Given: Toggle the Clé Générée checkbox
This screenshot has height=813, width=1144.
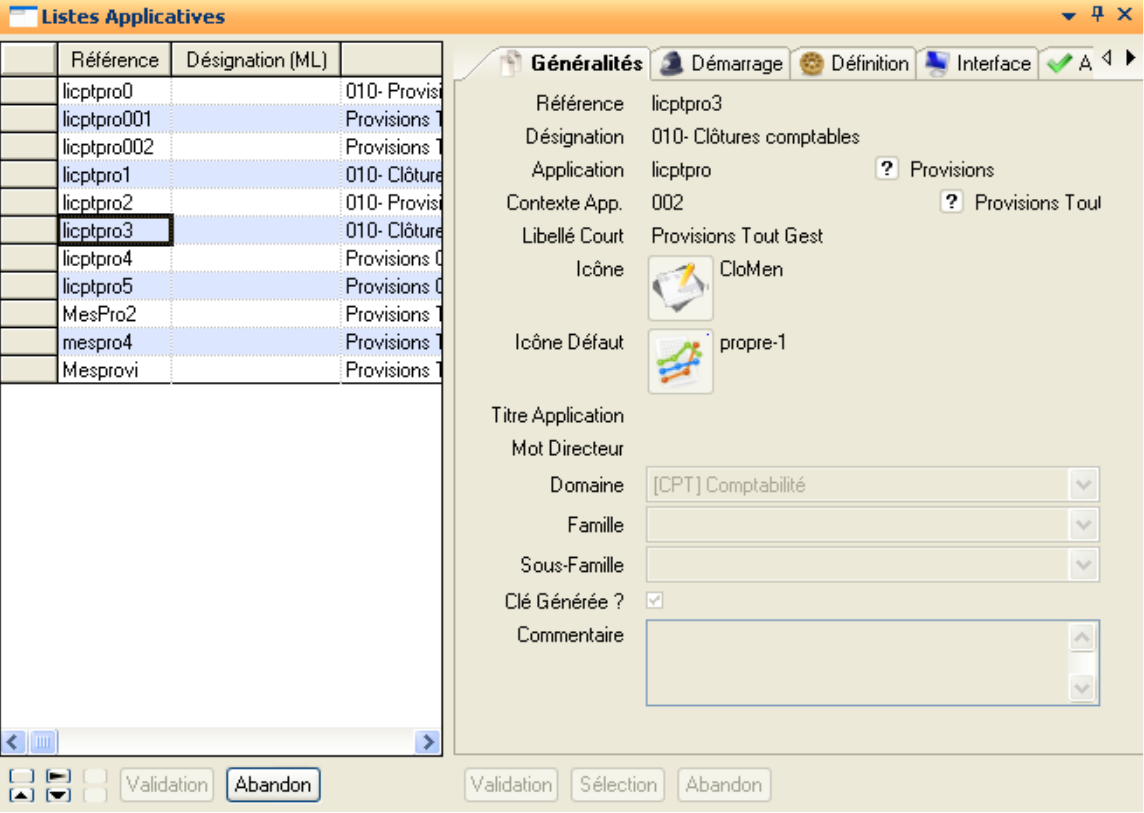Looking at the screenshot, I should point(653,600).
